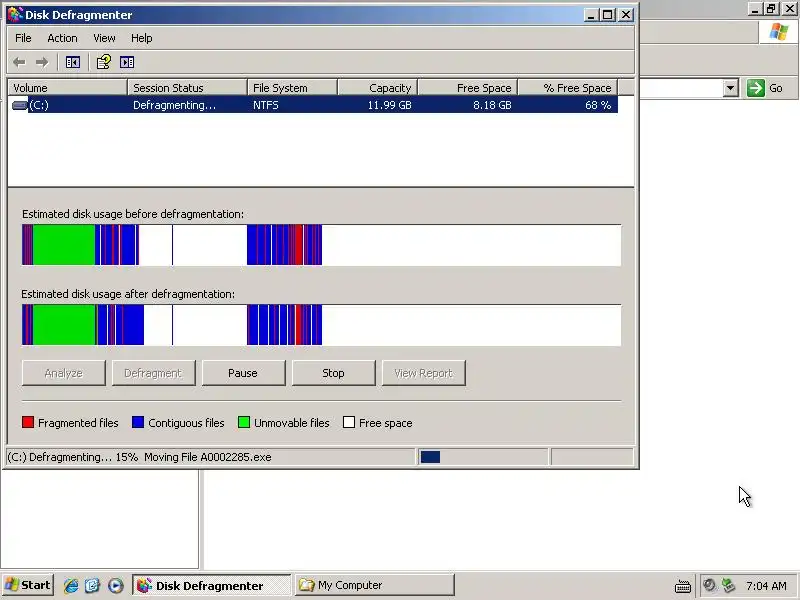Click the Show/Hide Action Pane icon
Image resolution: width=800 pixels, height=600 pixels.
[127, 62]
